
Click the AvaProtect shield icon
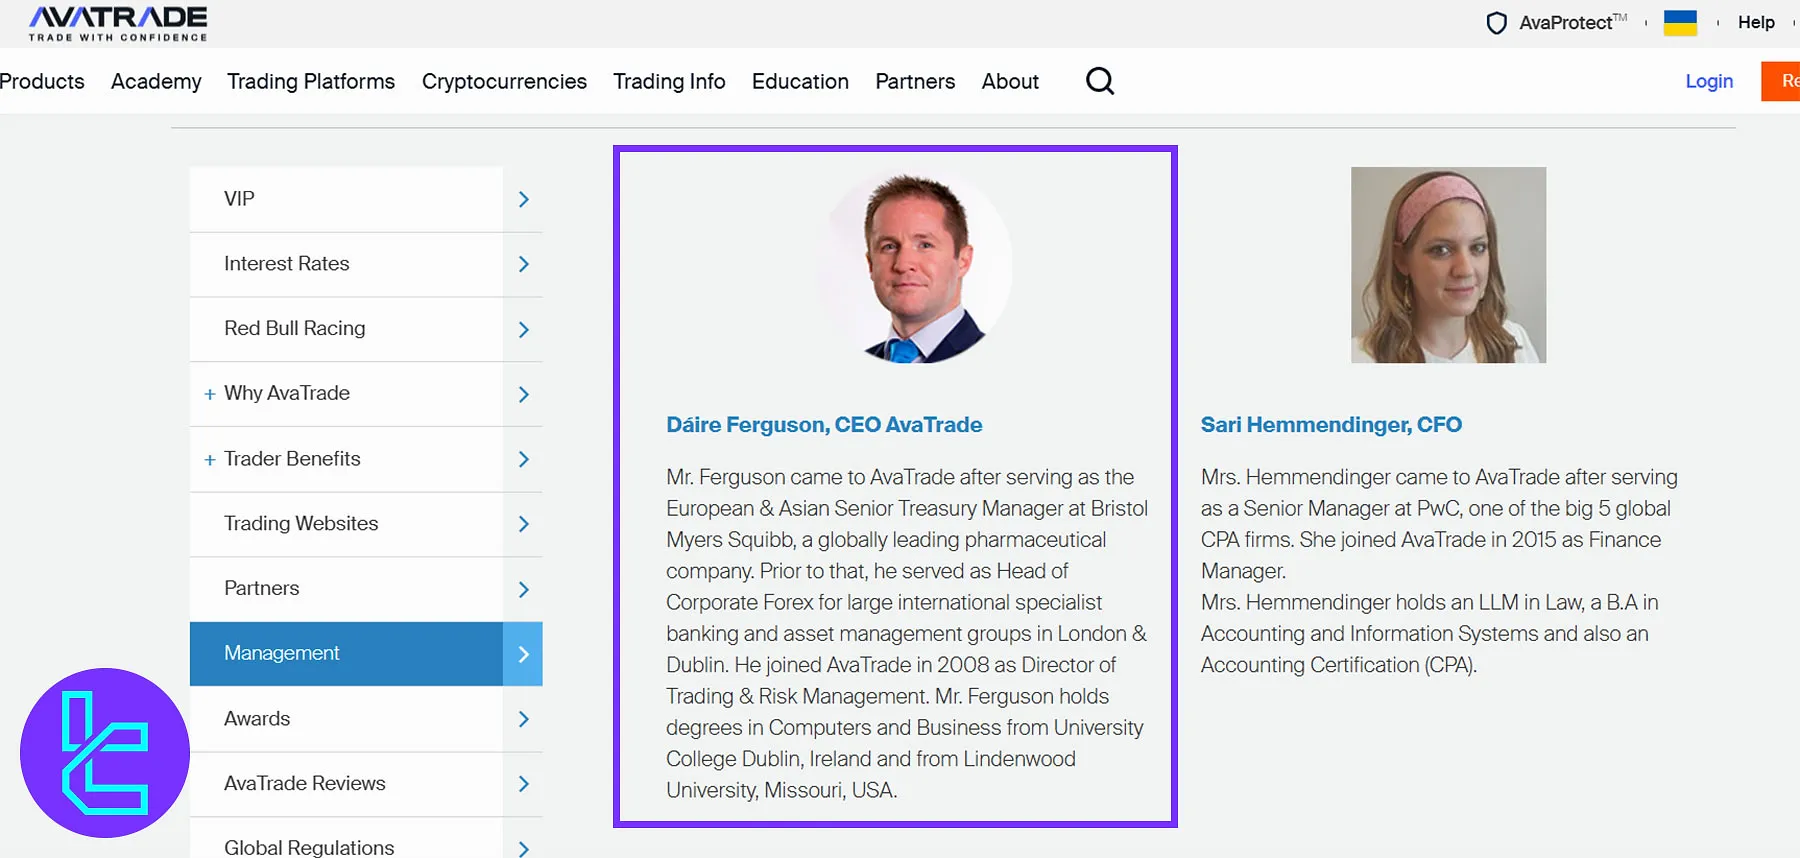(x=1496, y=23)
